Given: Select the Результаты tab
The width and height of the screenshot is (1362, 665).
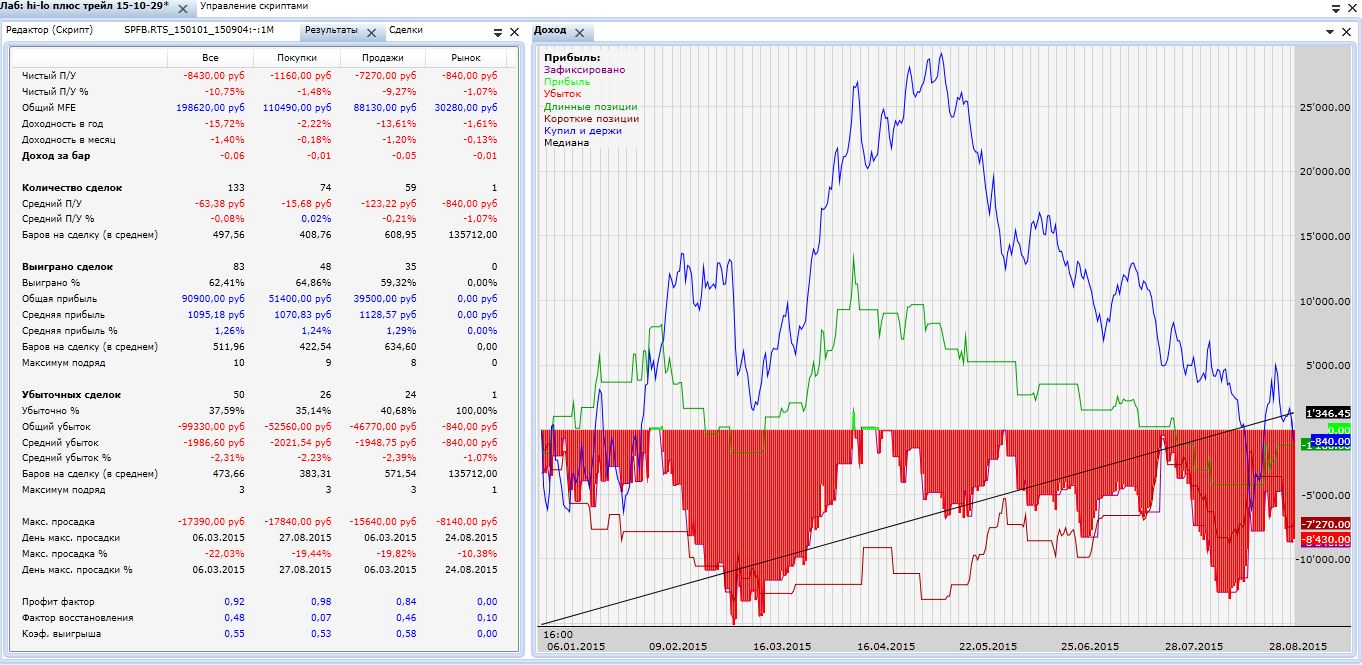Looking at the screenshot, I should (331, 31).
